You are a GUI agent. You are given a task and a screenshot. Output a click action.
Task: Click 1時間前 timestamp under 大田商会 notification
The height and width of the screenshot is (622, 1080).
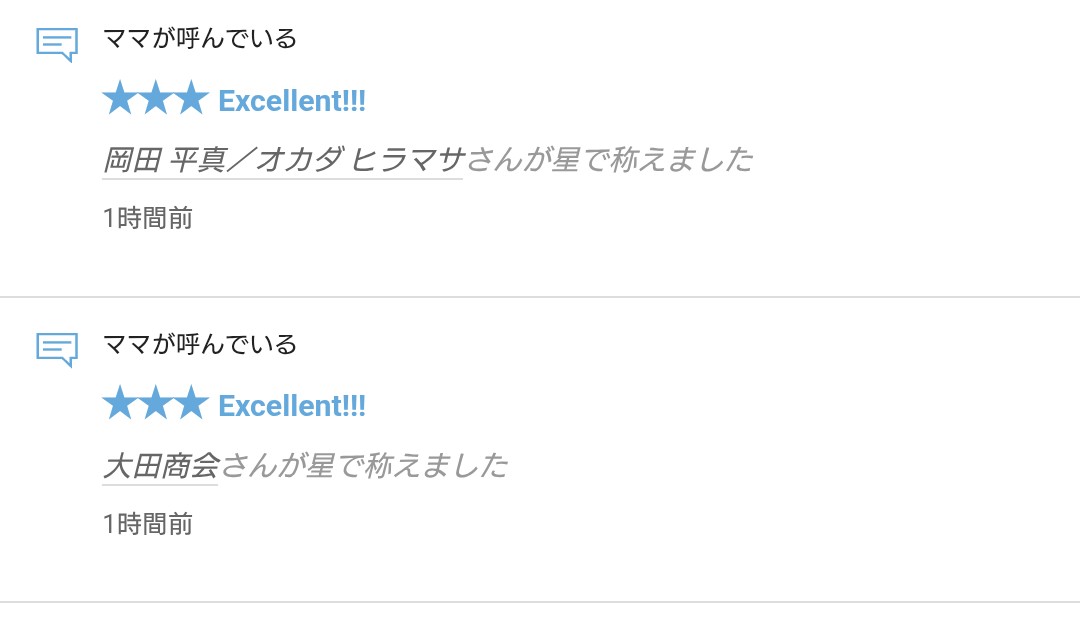(147, 524)
